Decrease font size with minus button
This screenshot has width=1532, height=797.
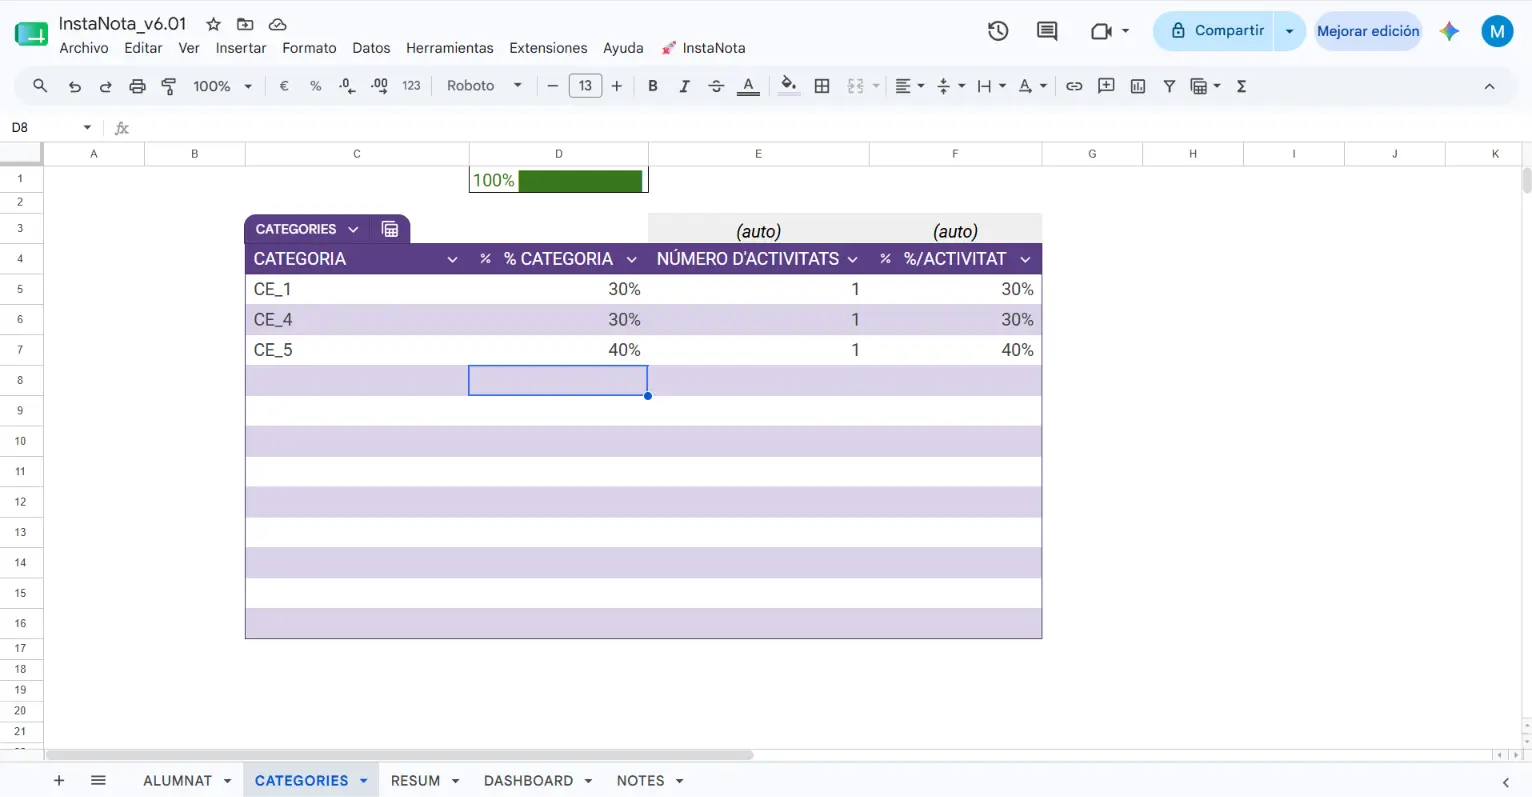[x=552, y=86]
